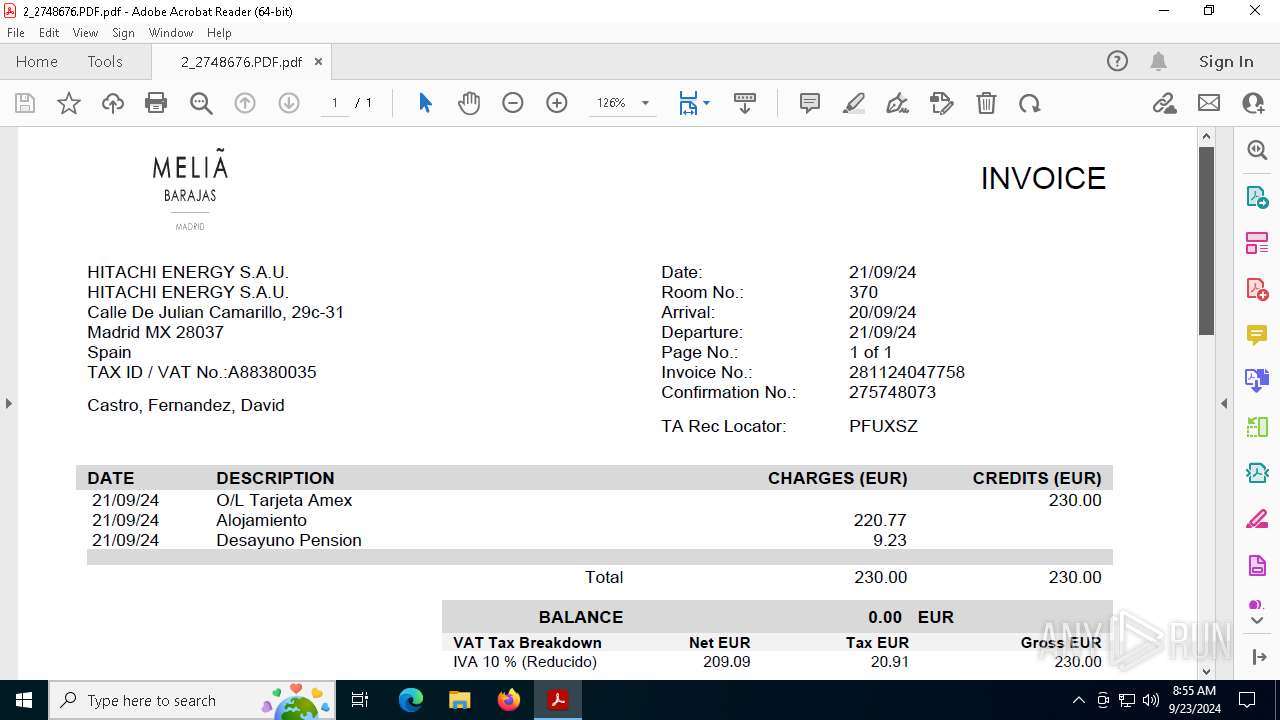The height and width of the screenshot is (720, 1280).
Task: Add a sticky note comment
Action: pos(810,103)
